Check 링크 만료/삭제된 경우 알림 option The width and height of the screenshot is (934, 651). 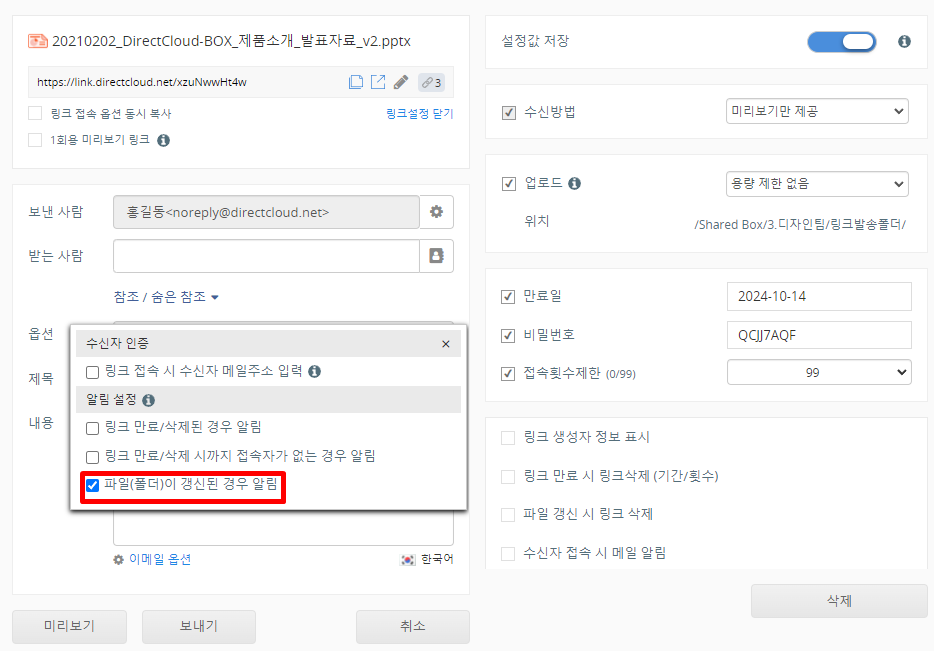[93, 428]
